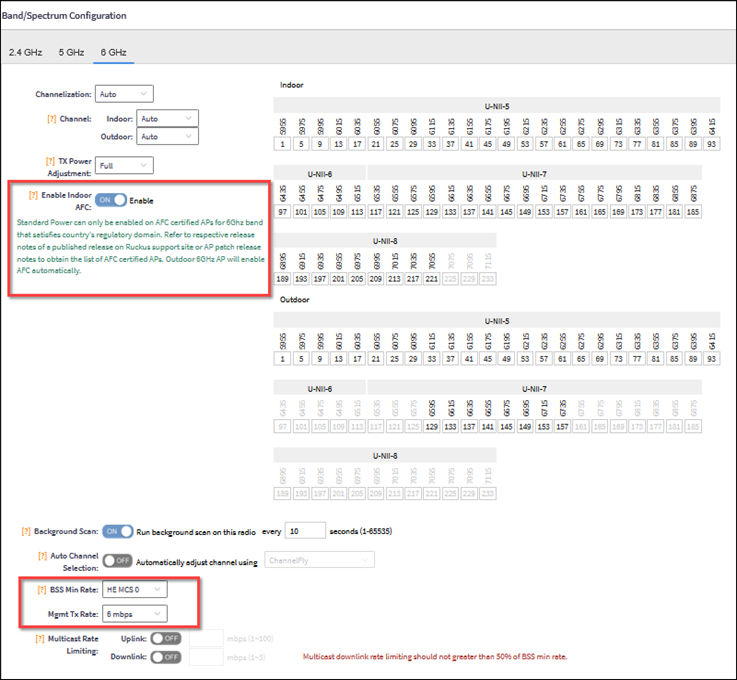Click help icon next to Channel

coord(52,119)
